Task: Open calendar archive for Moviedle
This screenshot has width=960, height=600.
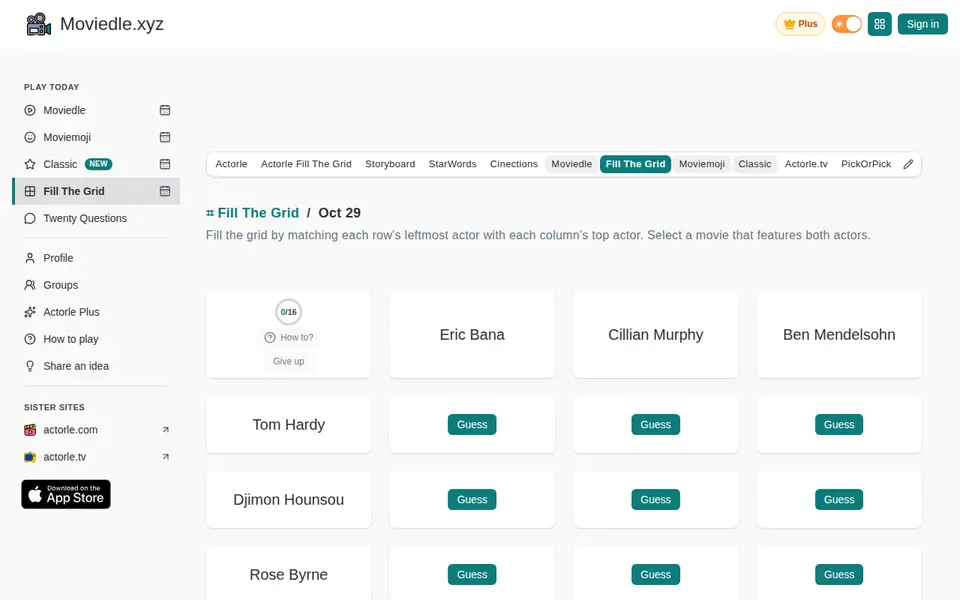Action: click(x=165, y=110)
